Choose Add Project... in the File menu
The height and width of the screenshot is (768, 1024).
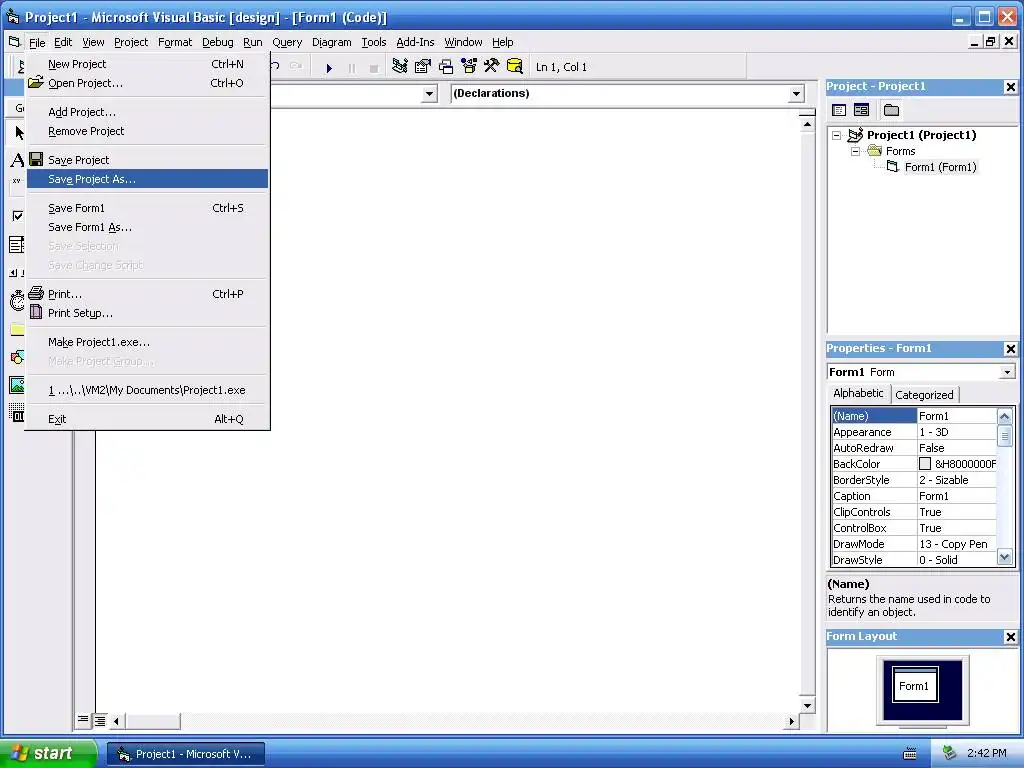point(148,112)
